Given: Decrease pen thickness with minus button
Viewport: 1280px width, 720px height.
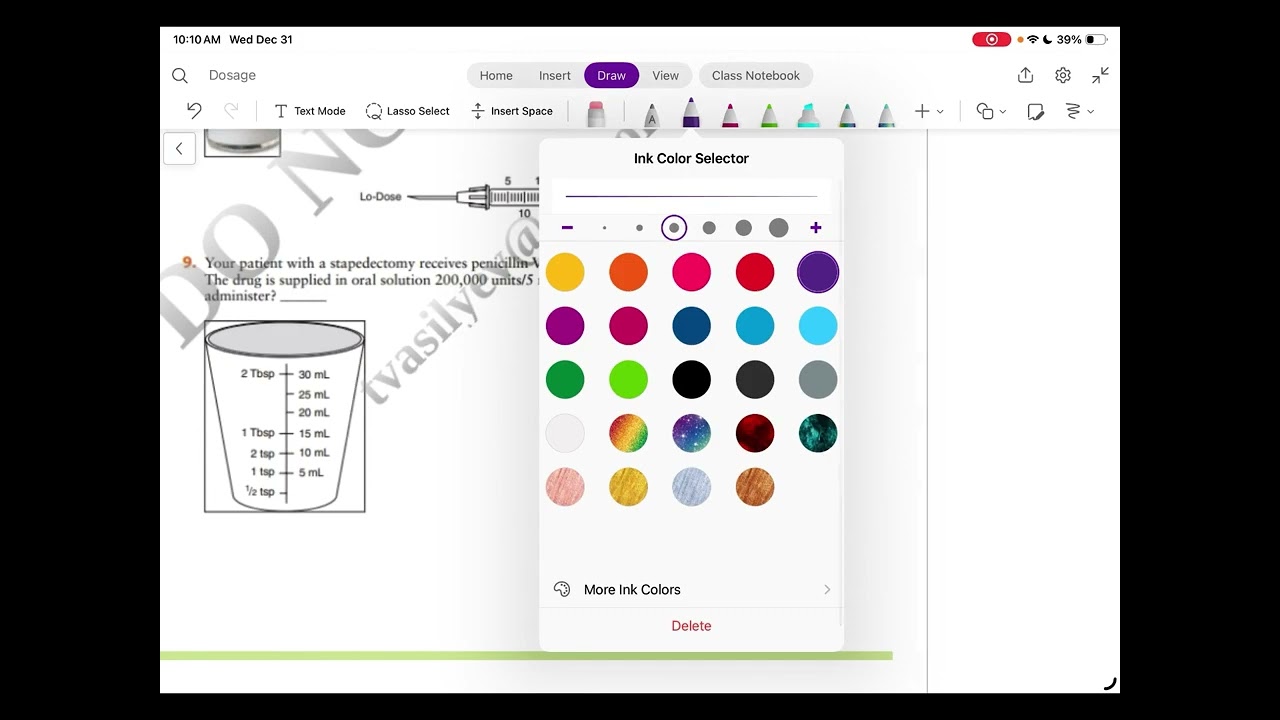Looking at the screenshot, I should (567, 228).
